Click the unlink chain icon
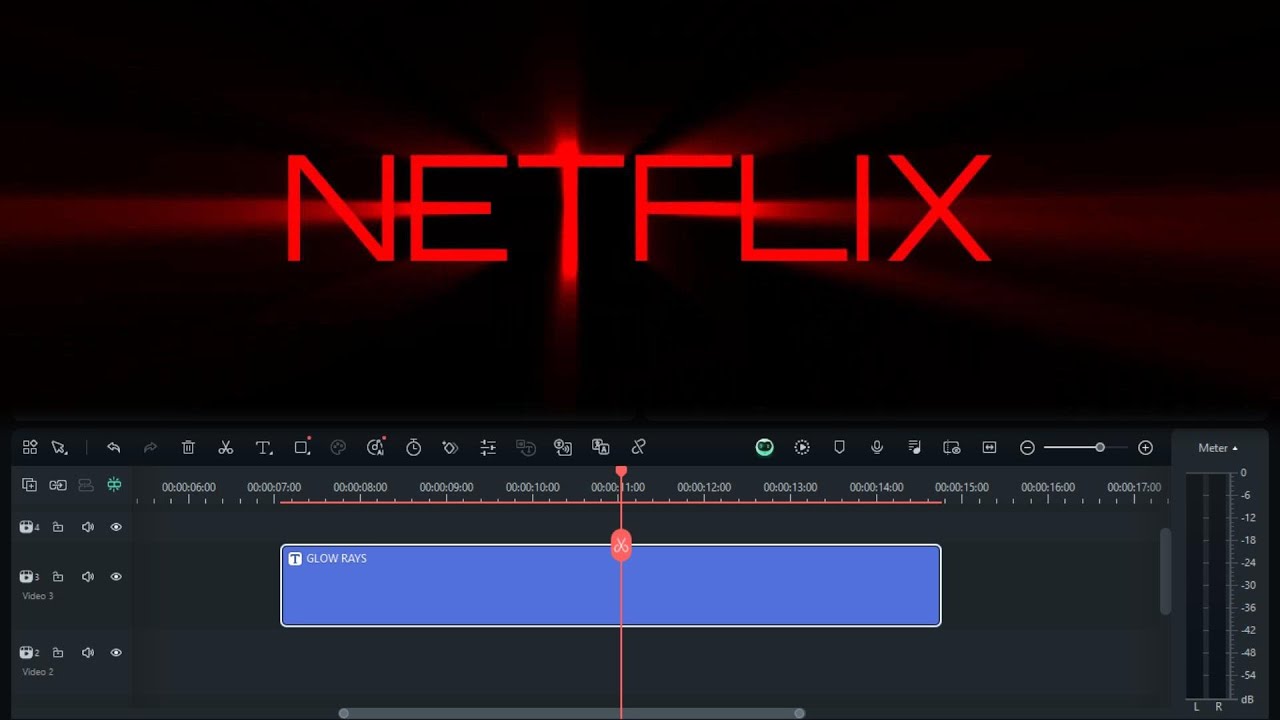This screenshot has width=1280, height=720. [638, 447]
